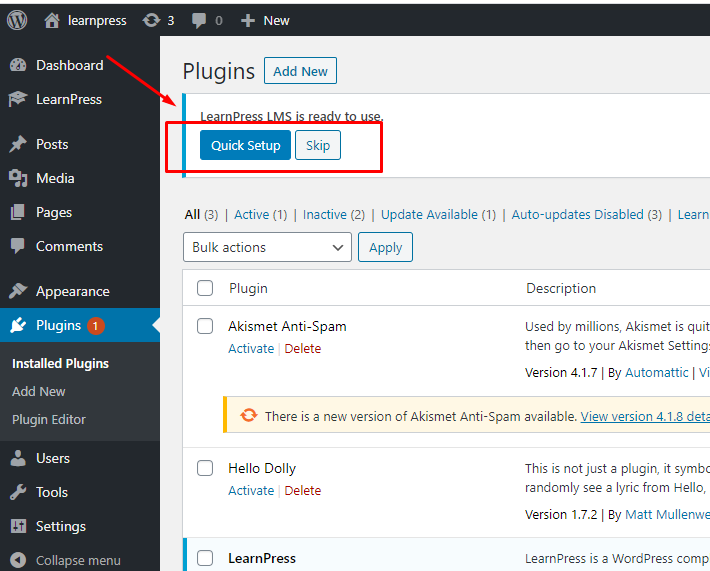The image size is (710, 571).
Task: Skip the LearnPress setup
Action: point(317,145)
